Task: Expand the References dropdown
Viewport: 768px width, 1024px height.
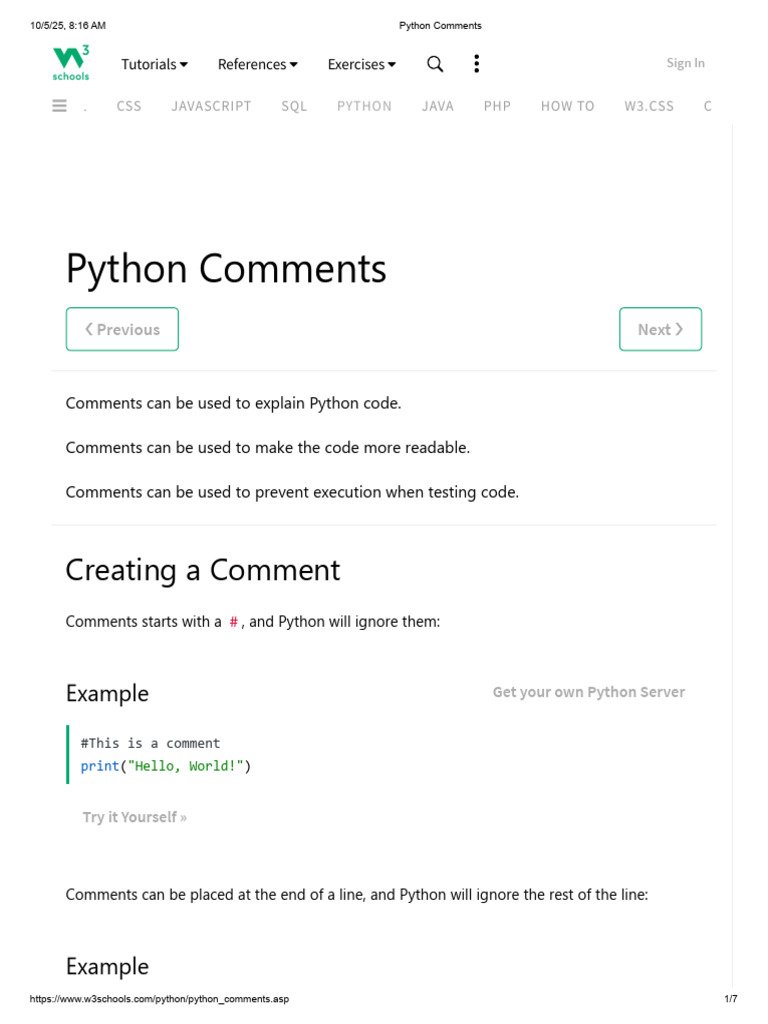Action: point(257,64)
